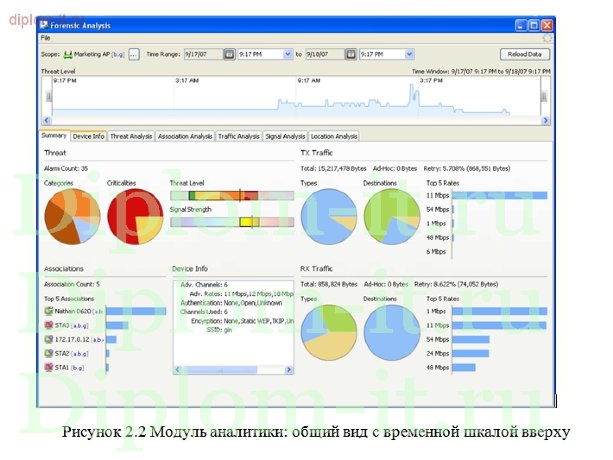Expand the start time 9:17 PM dropdown
This screenshot has height=460, width=613.
pos(287,54)
